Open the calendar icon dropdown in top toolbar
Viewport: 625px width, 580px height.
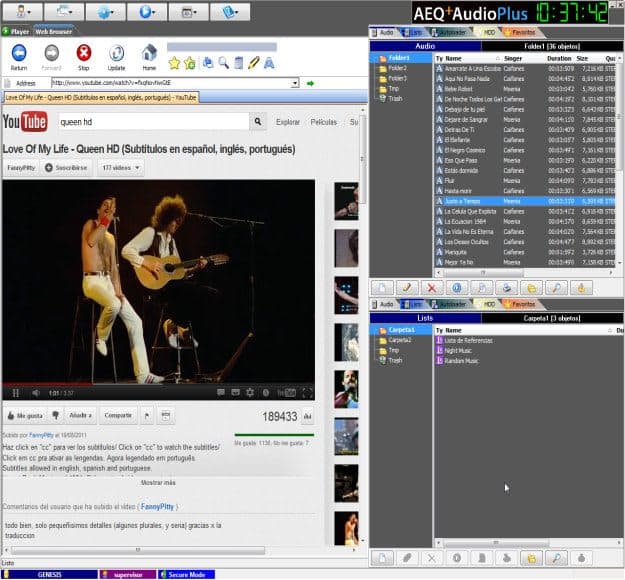point(189,12)
